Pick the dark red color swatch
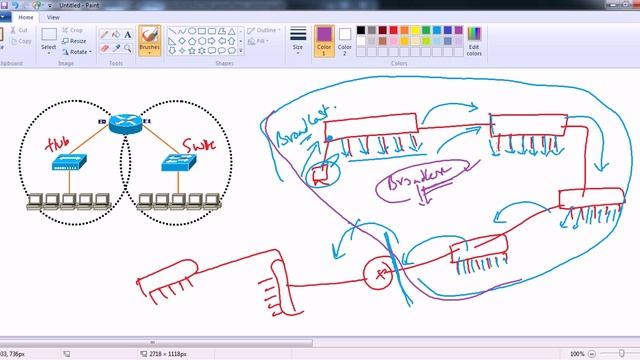 382,30
